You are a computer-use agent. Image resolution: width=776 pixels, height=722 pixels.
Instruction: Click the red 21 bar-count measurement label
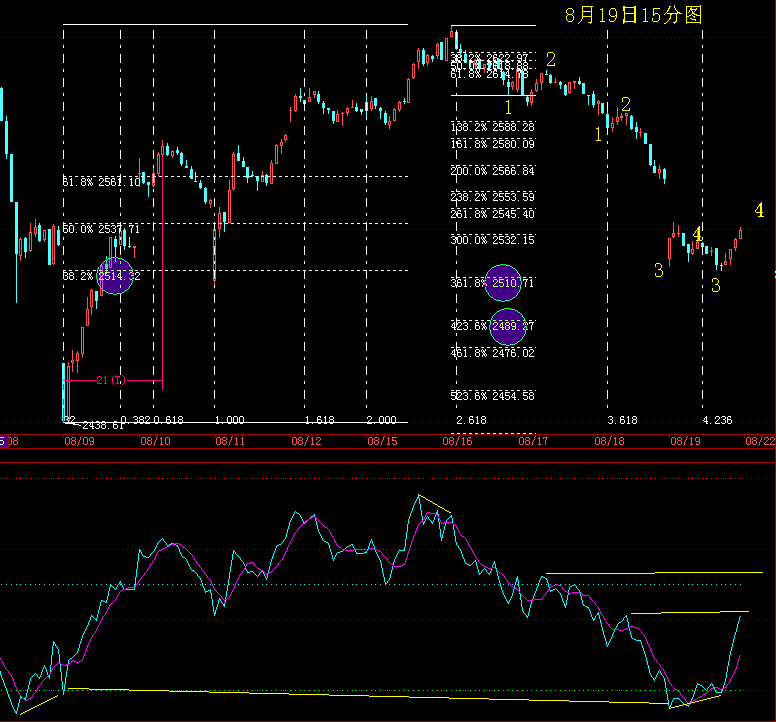point(109,381)
